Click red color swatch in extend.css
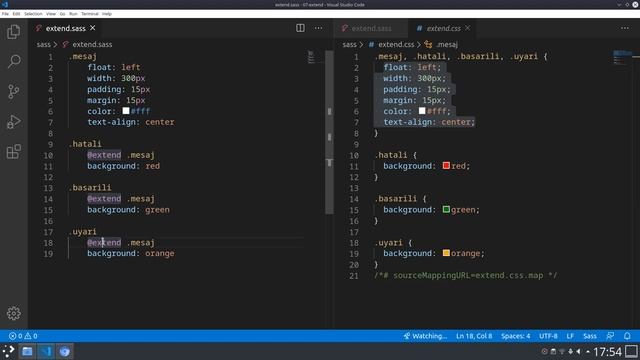The height and width of the screenshot is (360, 640). (446, 165)
